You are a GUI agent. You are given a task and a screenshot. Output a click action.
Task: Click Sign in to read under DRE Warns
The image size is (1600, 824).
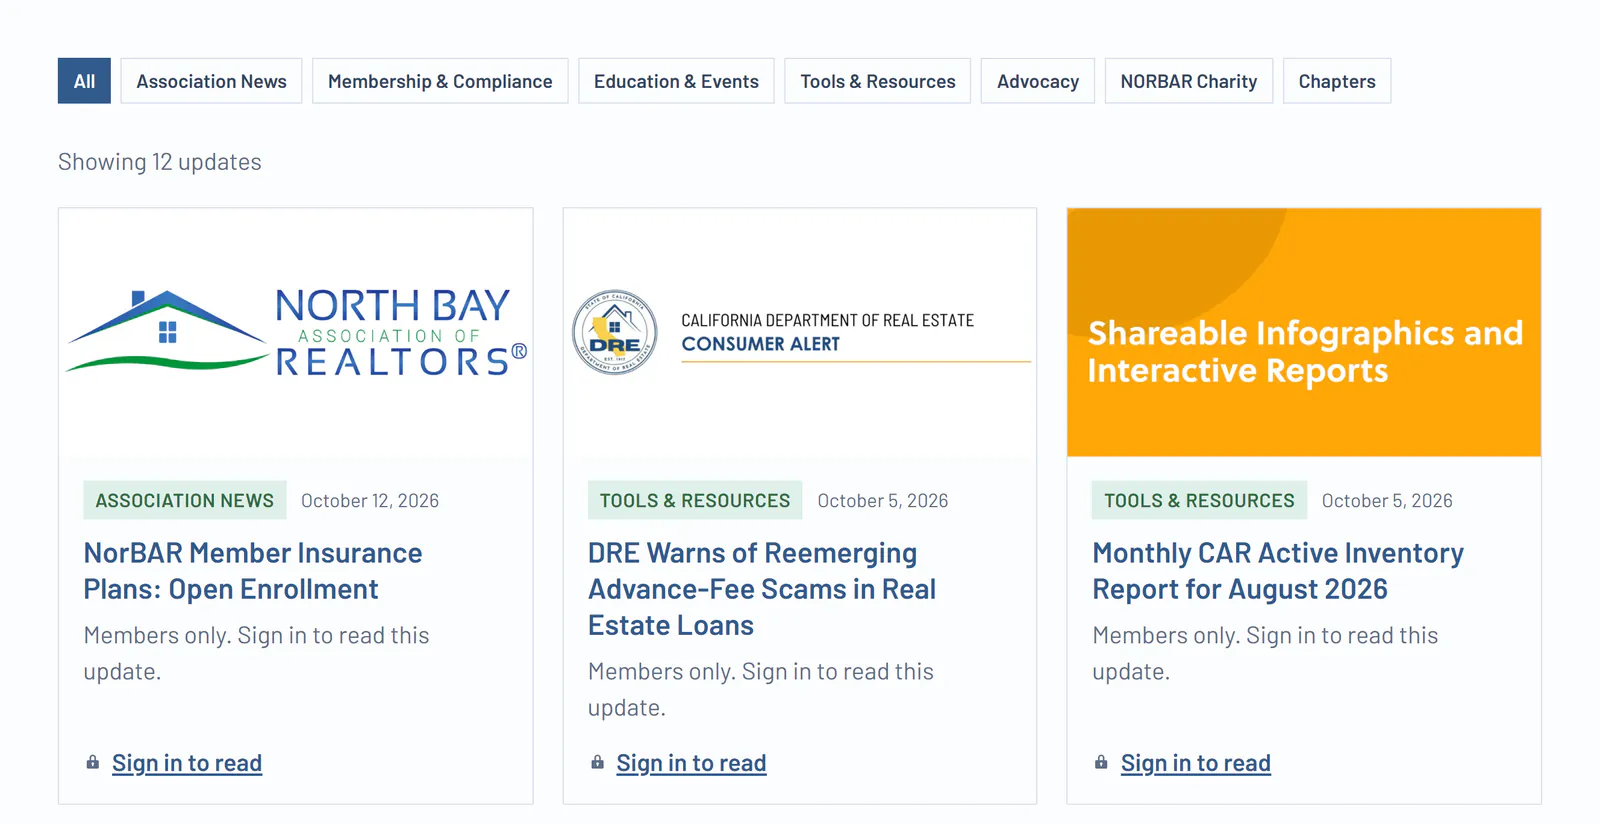(691, 763)
